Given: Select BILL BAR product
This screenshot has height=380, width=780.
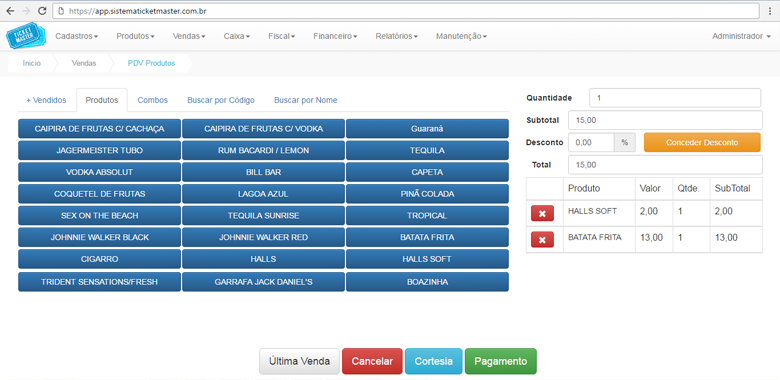Looking at the screenshot, I should (264, 172).
